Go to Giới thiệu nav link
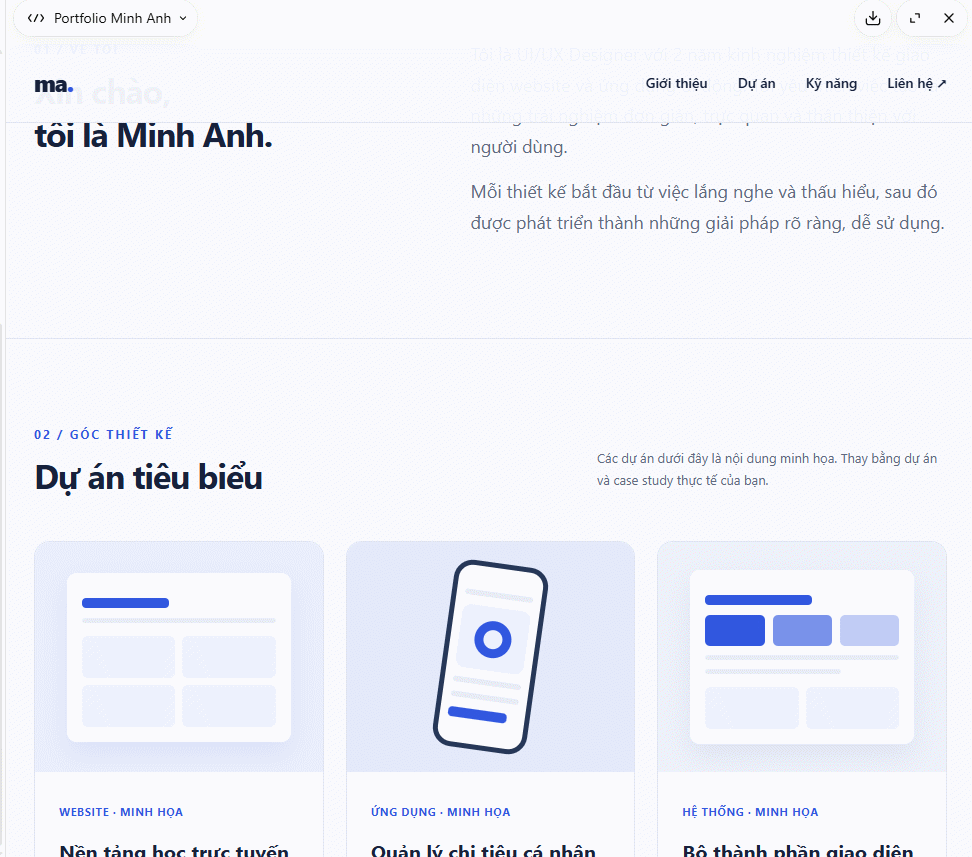 (676, 83)
